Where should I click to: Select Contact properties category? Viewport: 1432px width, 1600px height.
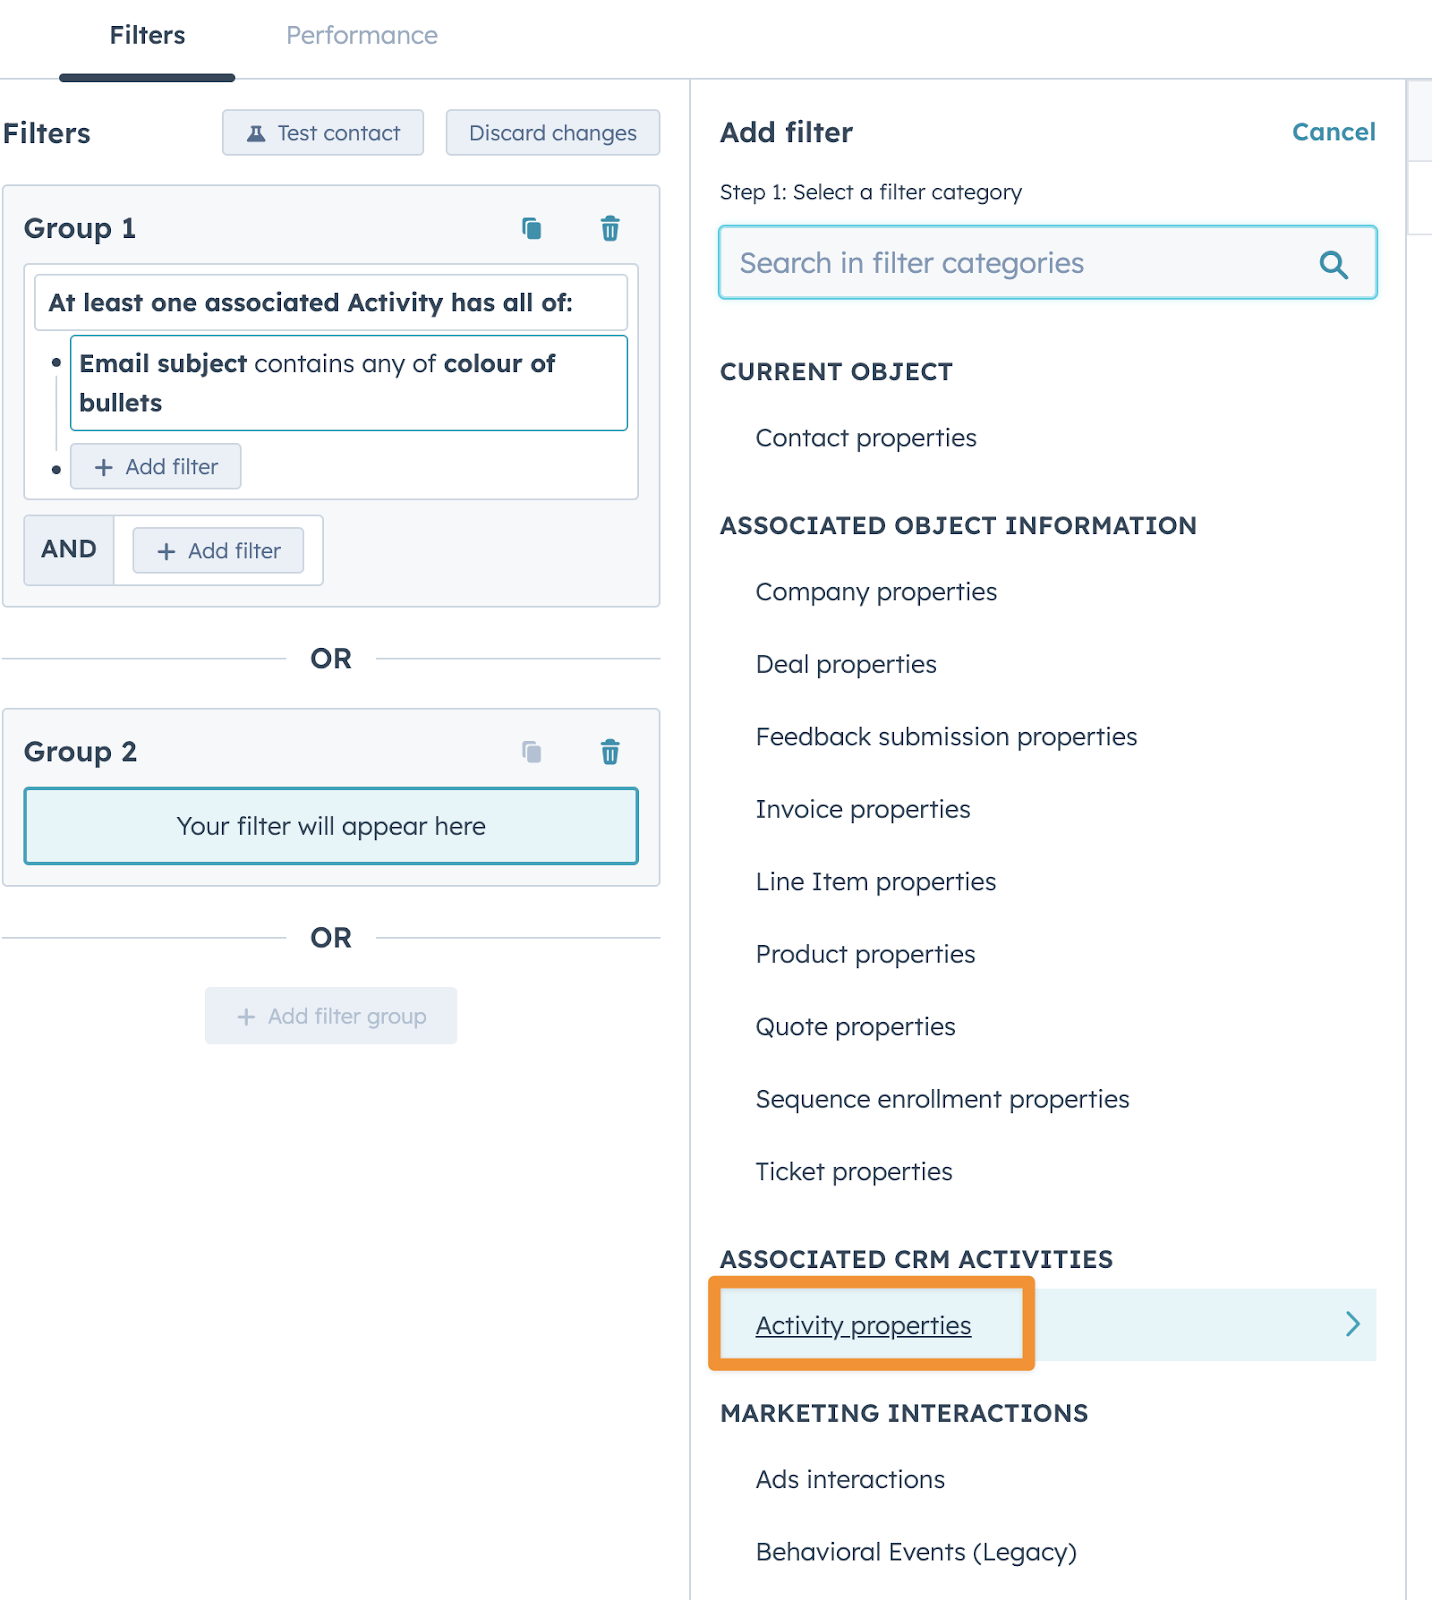[x=865, y=437]
